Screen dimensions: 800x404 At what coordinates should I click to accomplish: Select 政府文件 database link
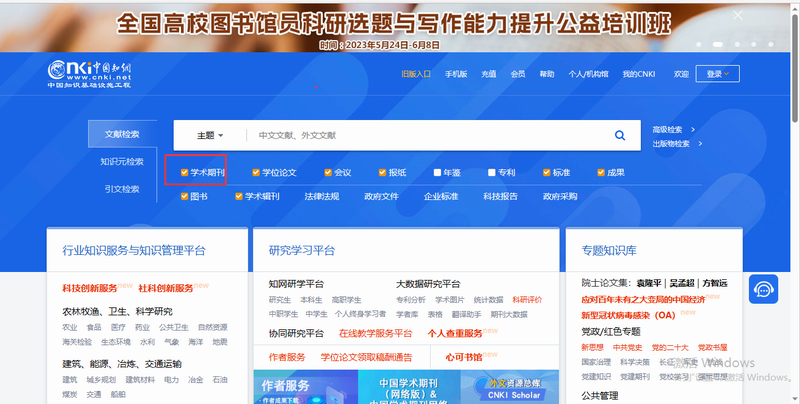click(x=381, y=196)
